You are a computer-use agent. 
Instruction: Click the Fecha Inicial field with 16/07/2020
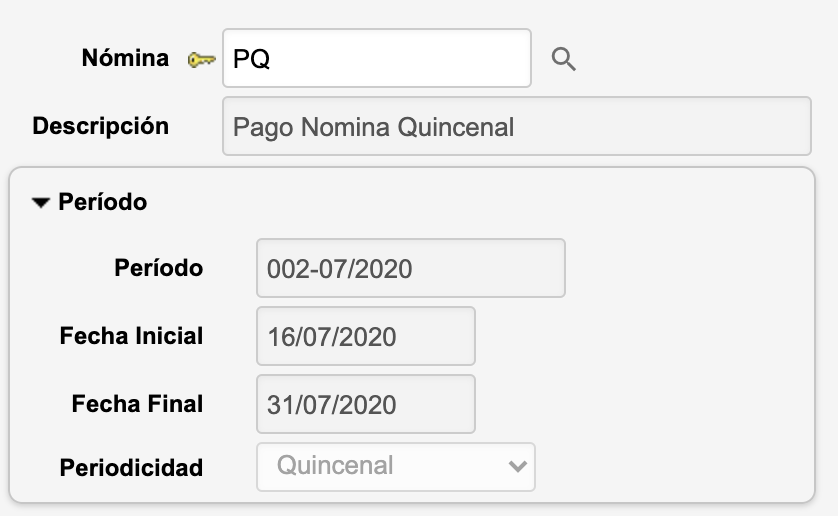tap(365, 336)
